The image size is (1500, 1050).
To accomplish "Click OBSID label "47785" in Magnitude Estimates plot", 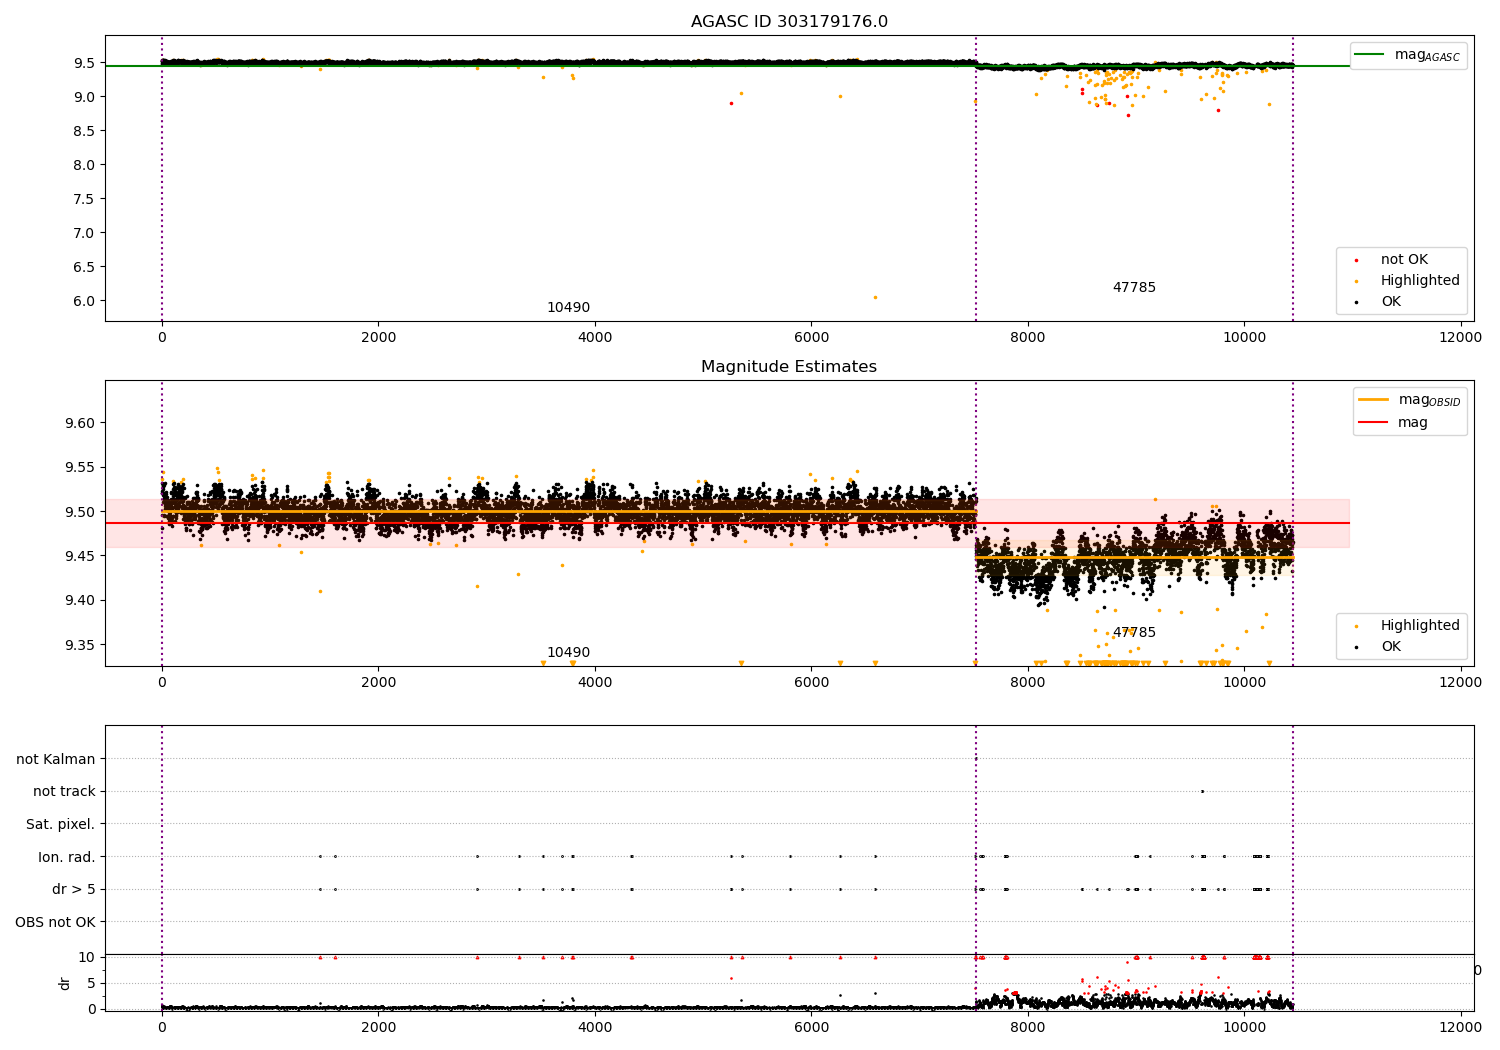I will 1134,633.
